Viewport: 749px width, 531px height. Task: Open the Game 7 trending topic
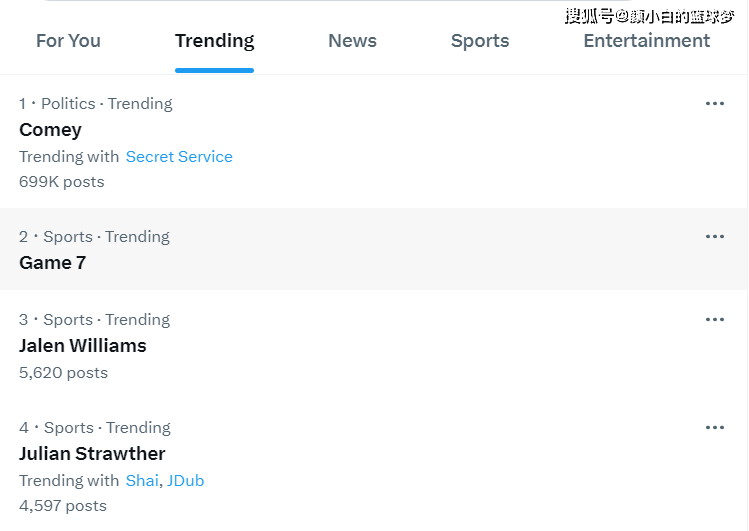click(53, 263)
